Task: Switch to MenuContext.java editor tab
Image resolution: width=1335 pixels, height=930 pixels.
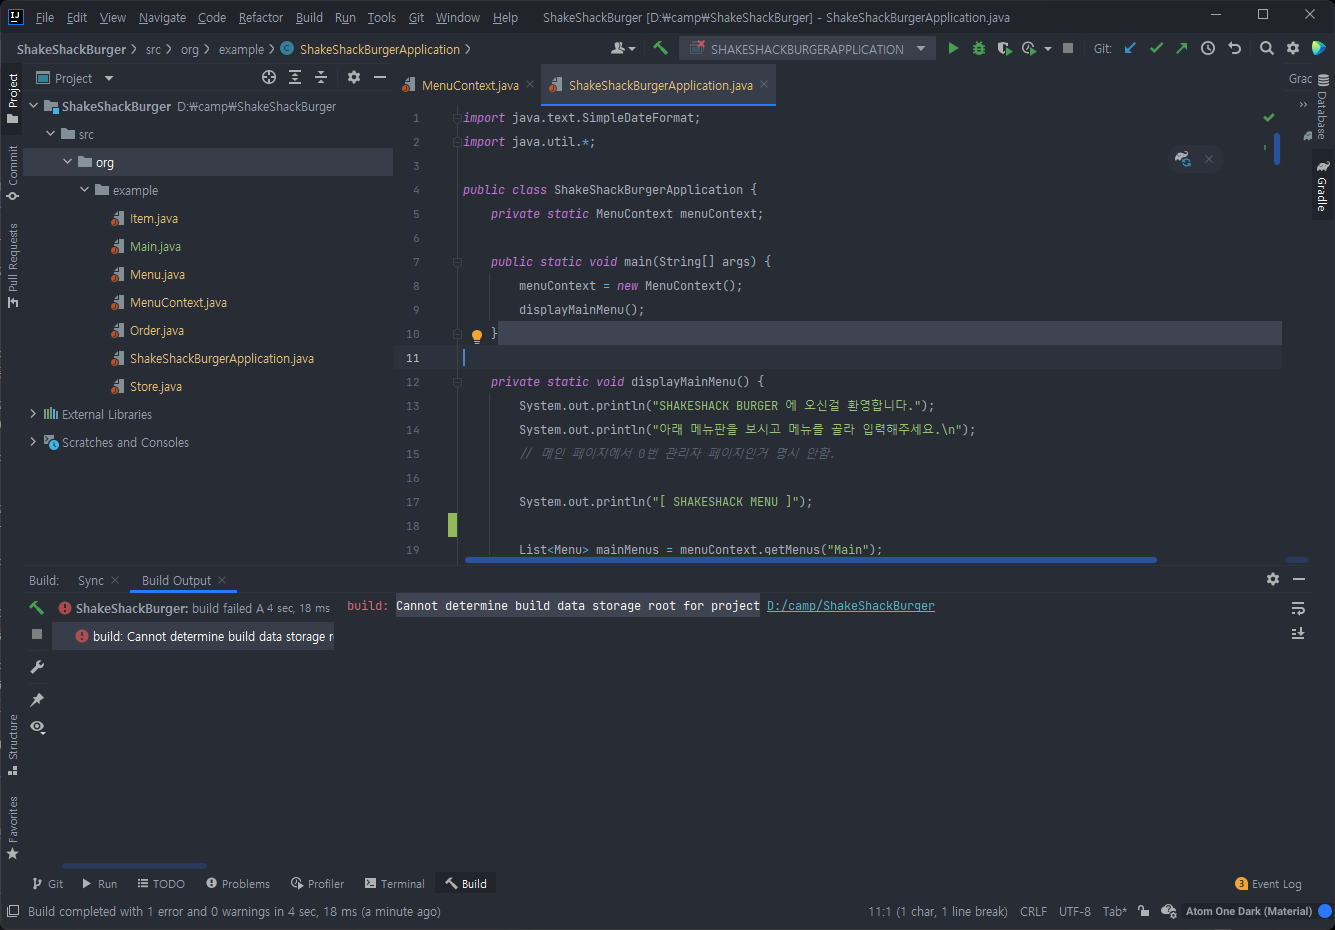Action: tap(470, 85)
